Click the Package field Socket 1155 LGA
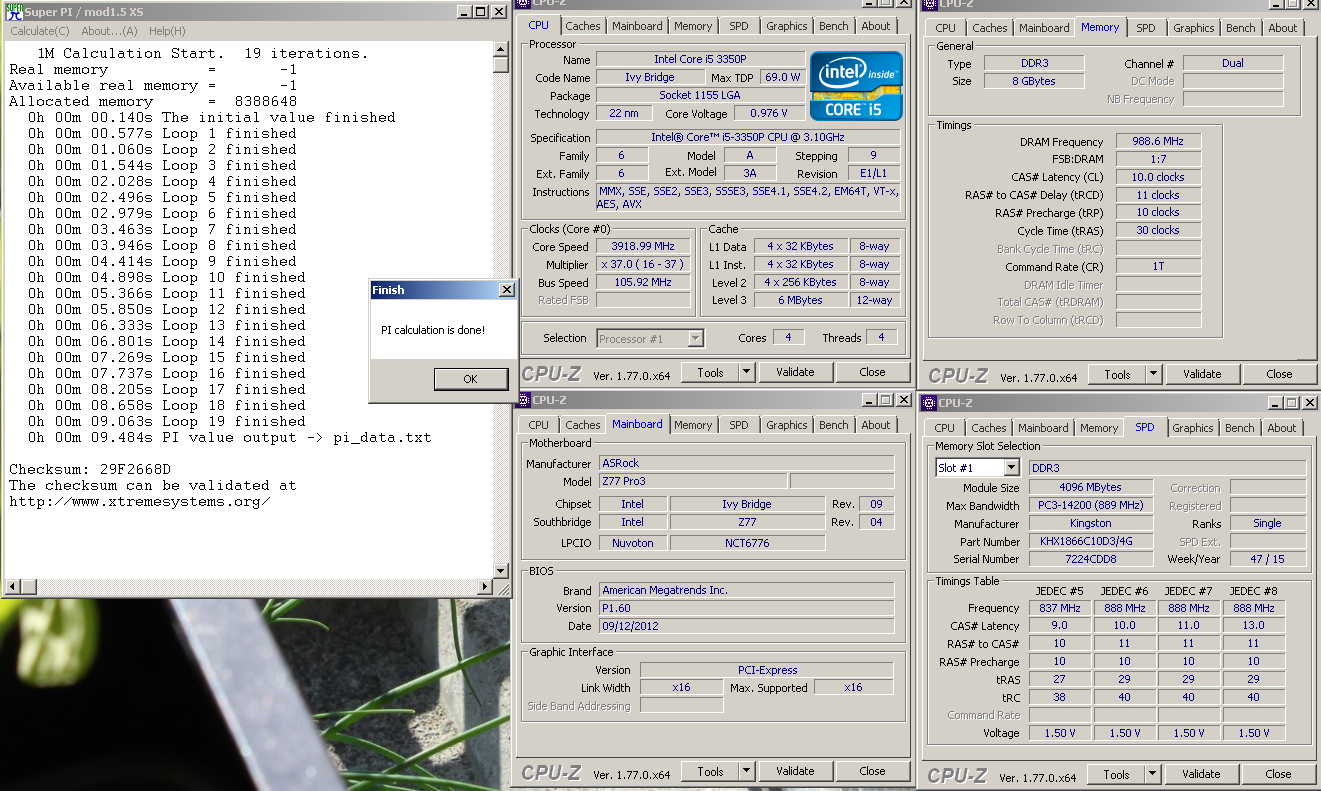This screenshot has height=791, width=1321. [x=700, y=95]
